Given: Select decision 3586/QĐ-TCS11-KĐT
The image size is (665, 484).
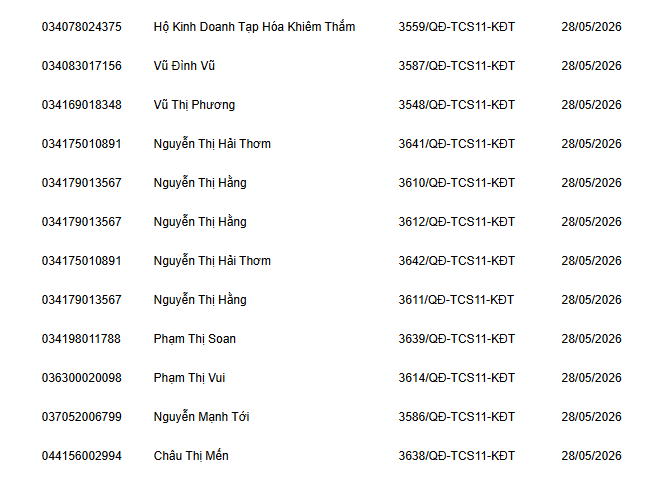Looking at the screenshot, I should [x=456, y=417].
